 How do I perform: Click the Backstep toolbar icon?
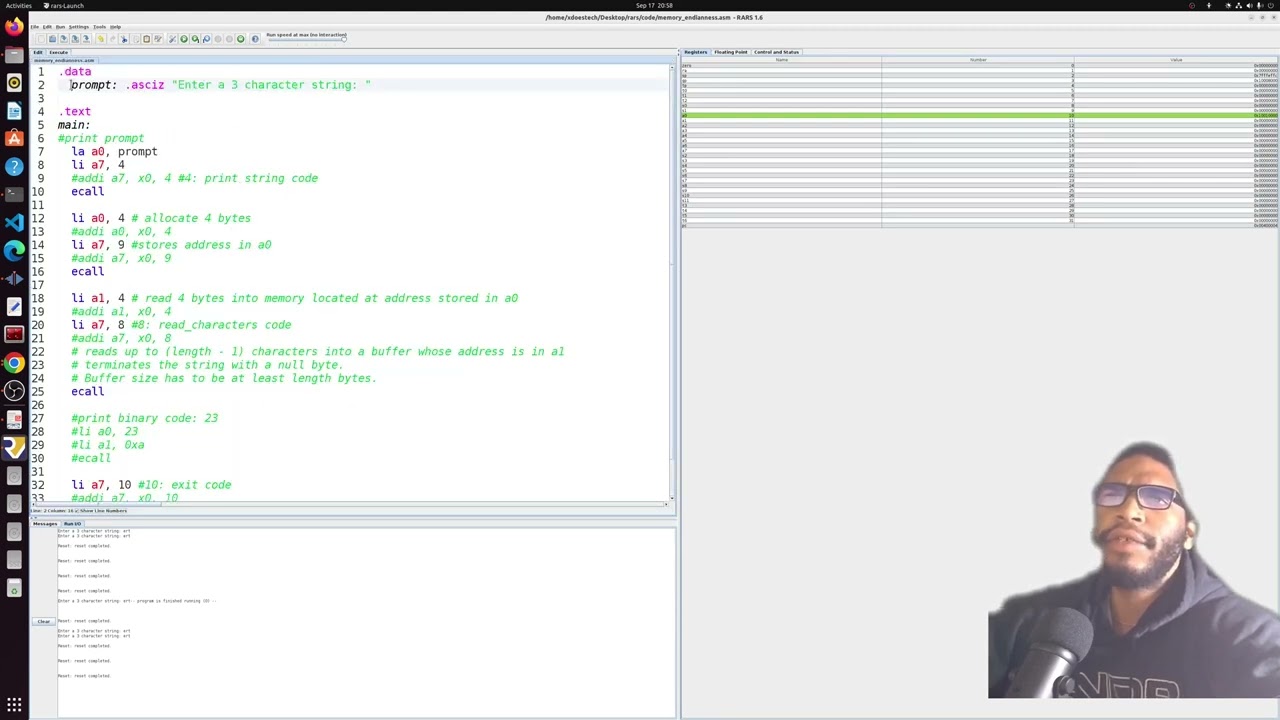[x=206, y=39]
